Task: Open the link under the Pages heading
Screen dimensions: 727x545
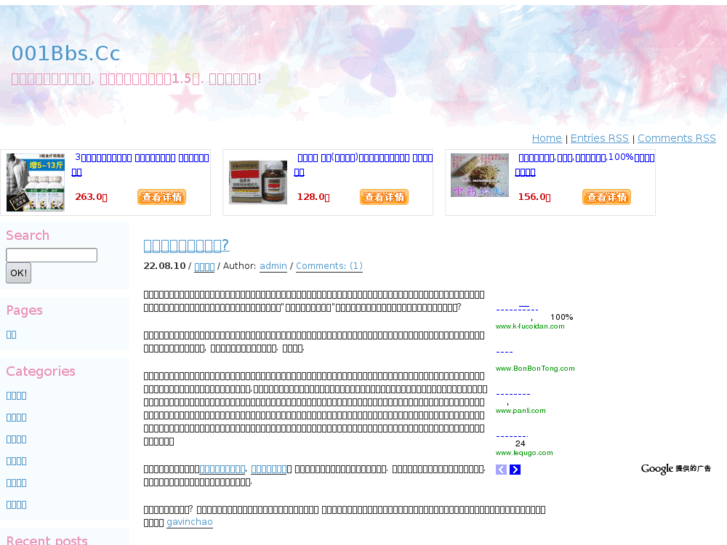Action: 11,335
